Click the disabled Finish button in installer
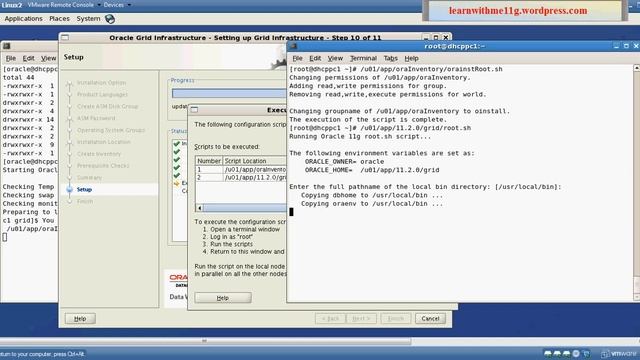The height and width of the screenshot is (360, 640). pyautogui.click(x=396, y=318)
